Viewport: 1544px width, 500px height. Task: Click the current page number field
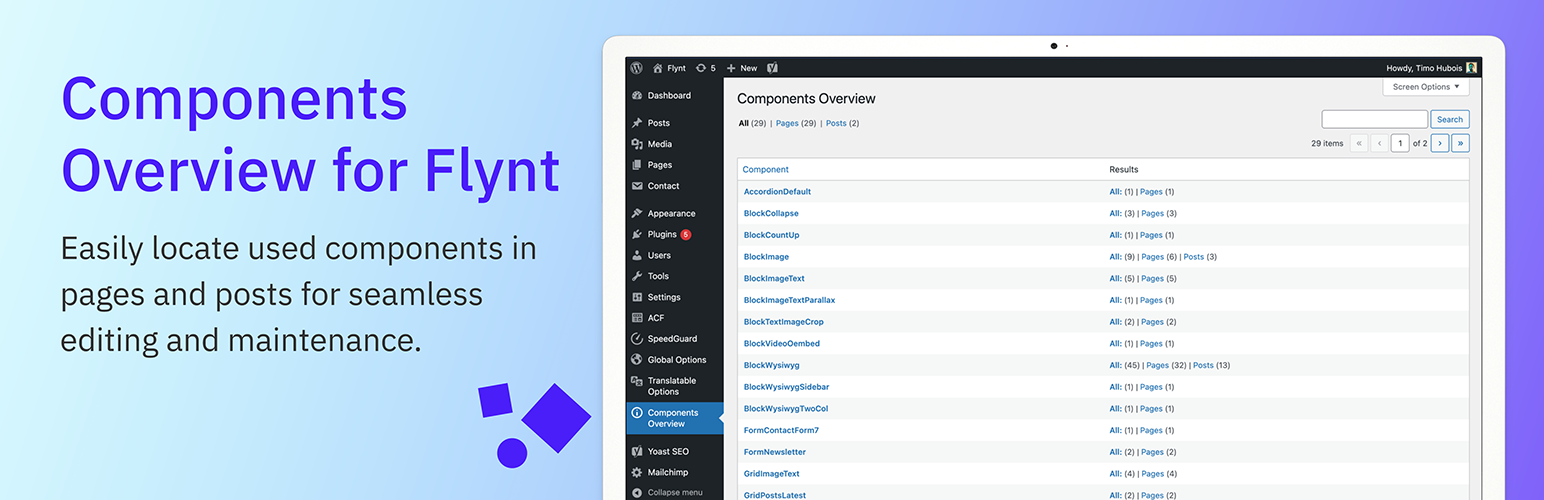pos(1400,143)
